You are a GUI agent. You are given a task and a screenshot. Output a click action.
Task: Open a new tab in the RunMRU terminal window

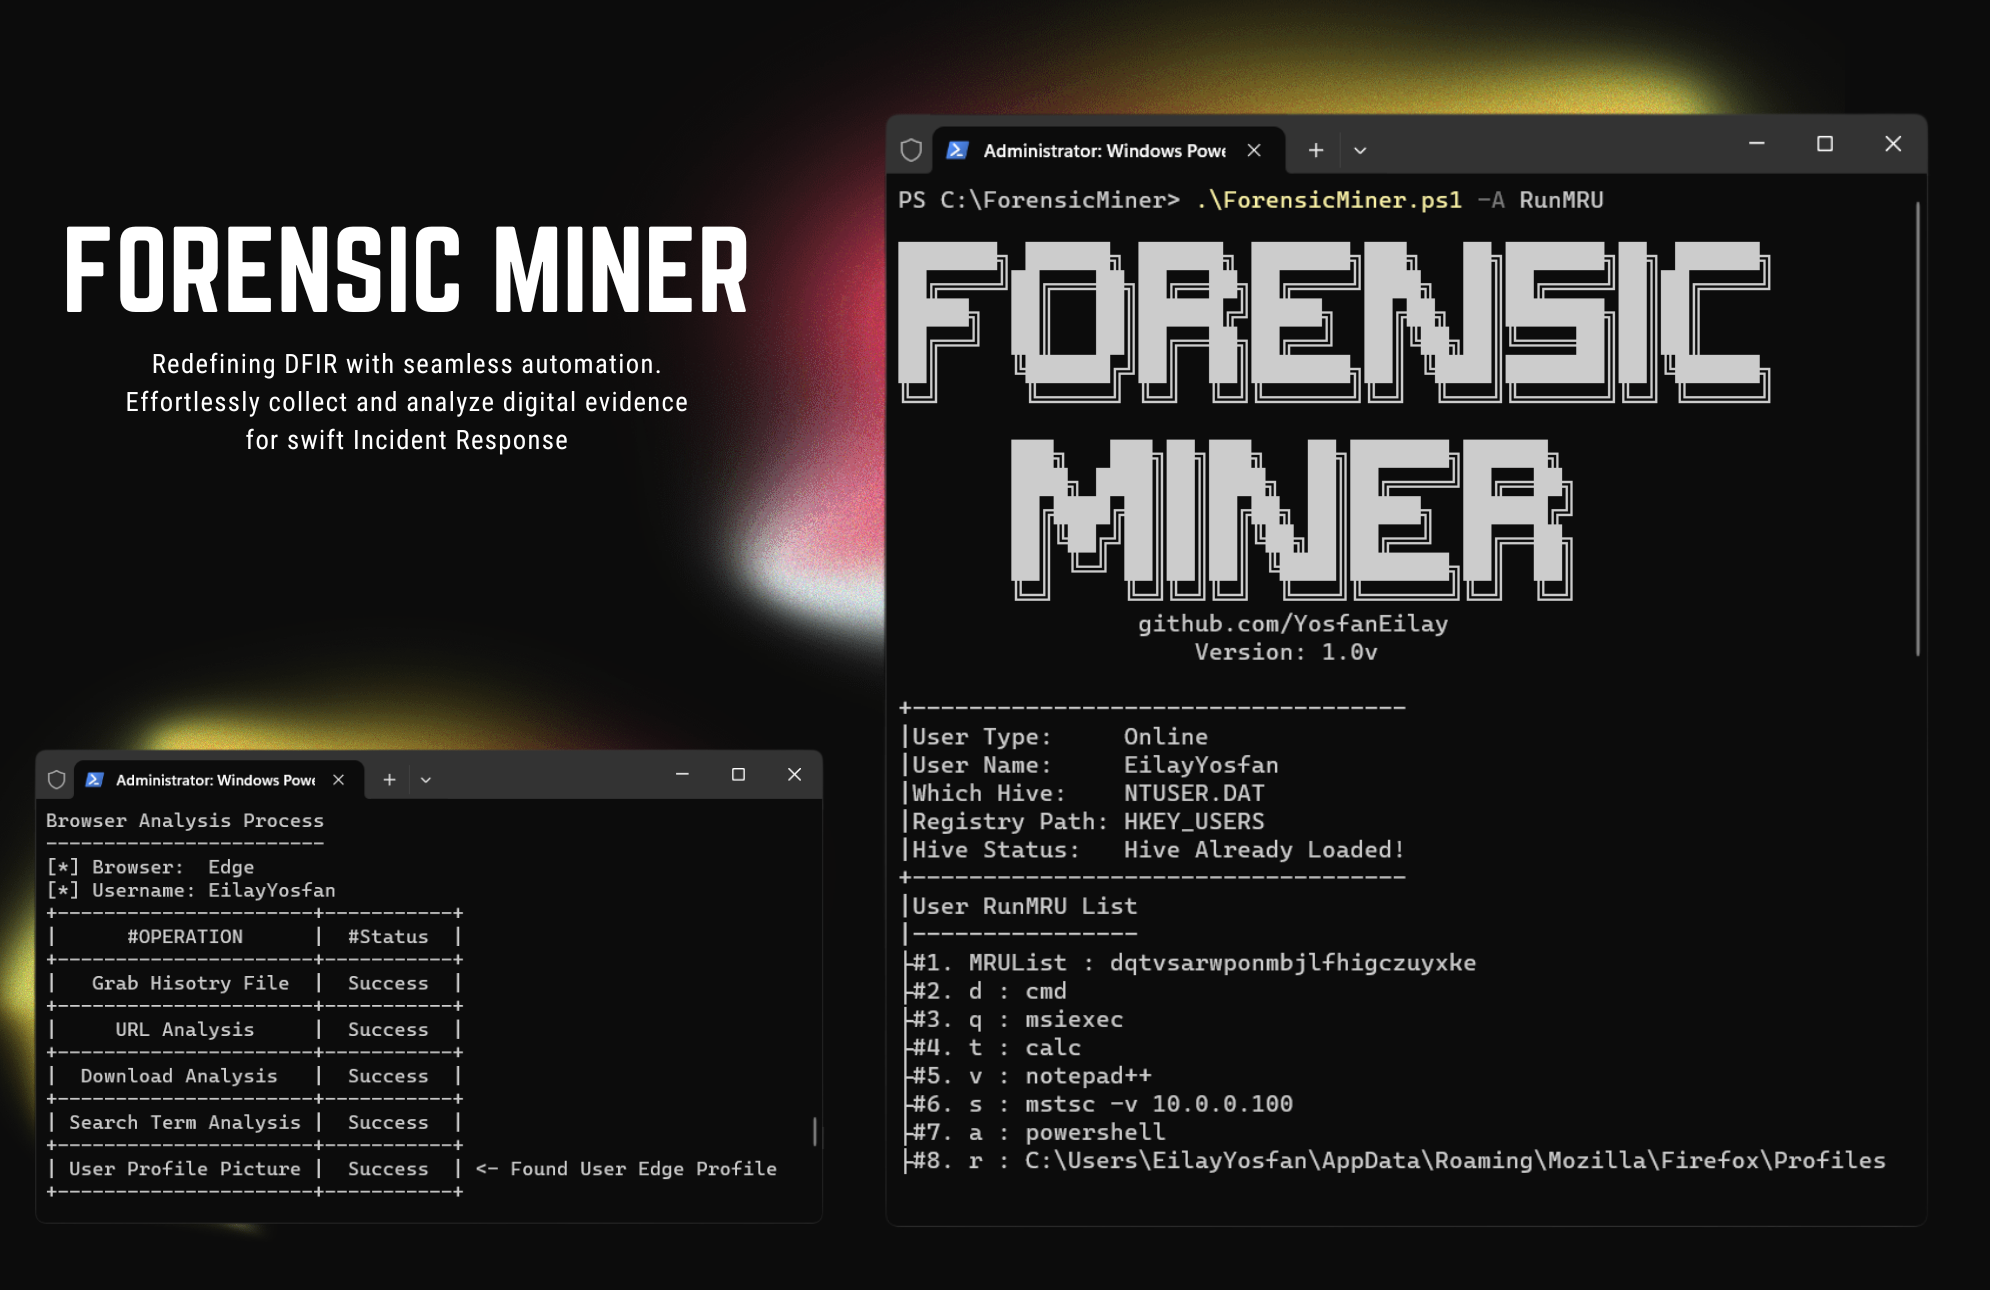pos(1316,150)
